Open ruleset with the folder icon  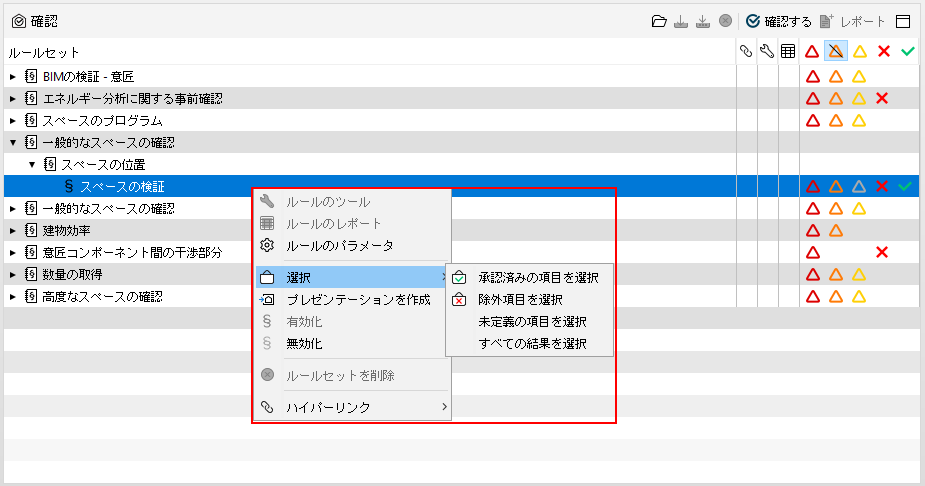click(x=659, y=21)
